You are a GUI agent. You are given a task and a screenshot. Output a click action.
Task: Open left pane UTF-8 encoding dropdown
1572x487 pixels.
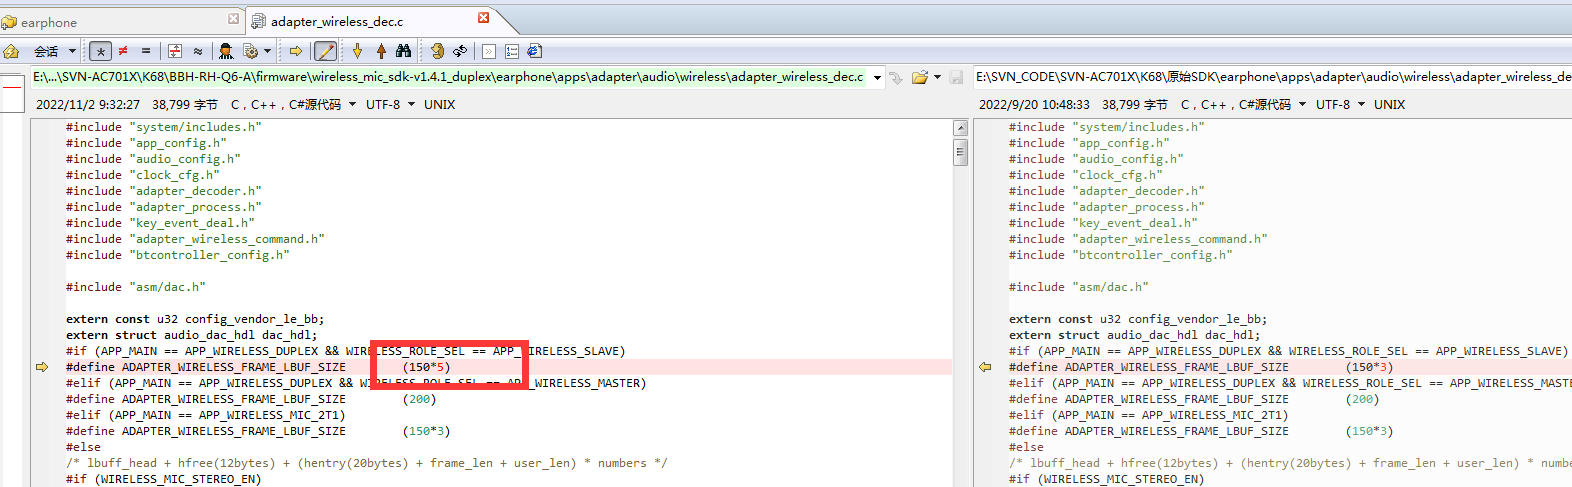tap(390, 104)
